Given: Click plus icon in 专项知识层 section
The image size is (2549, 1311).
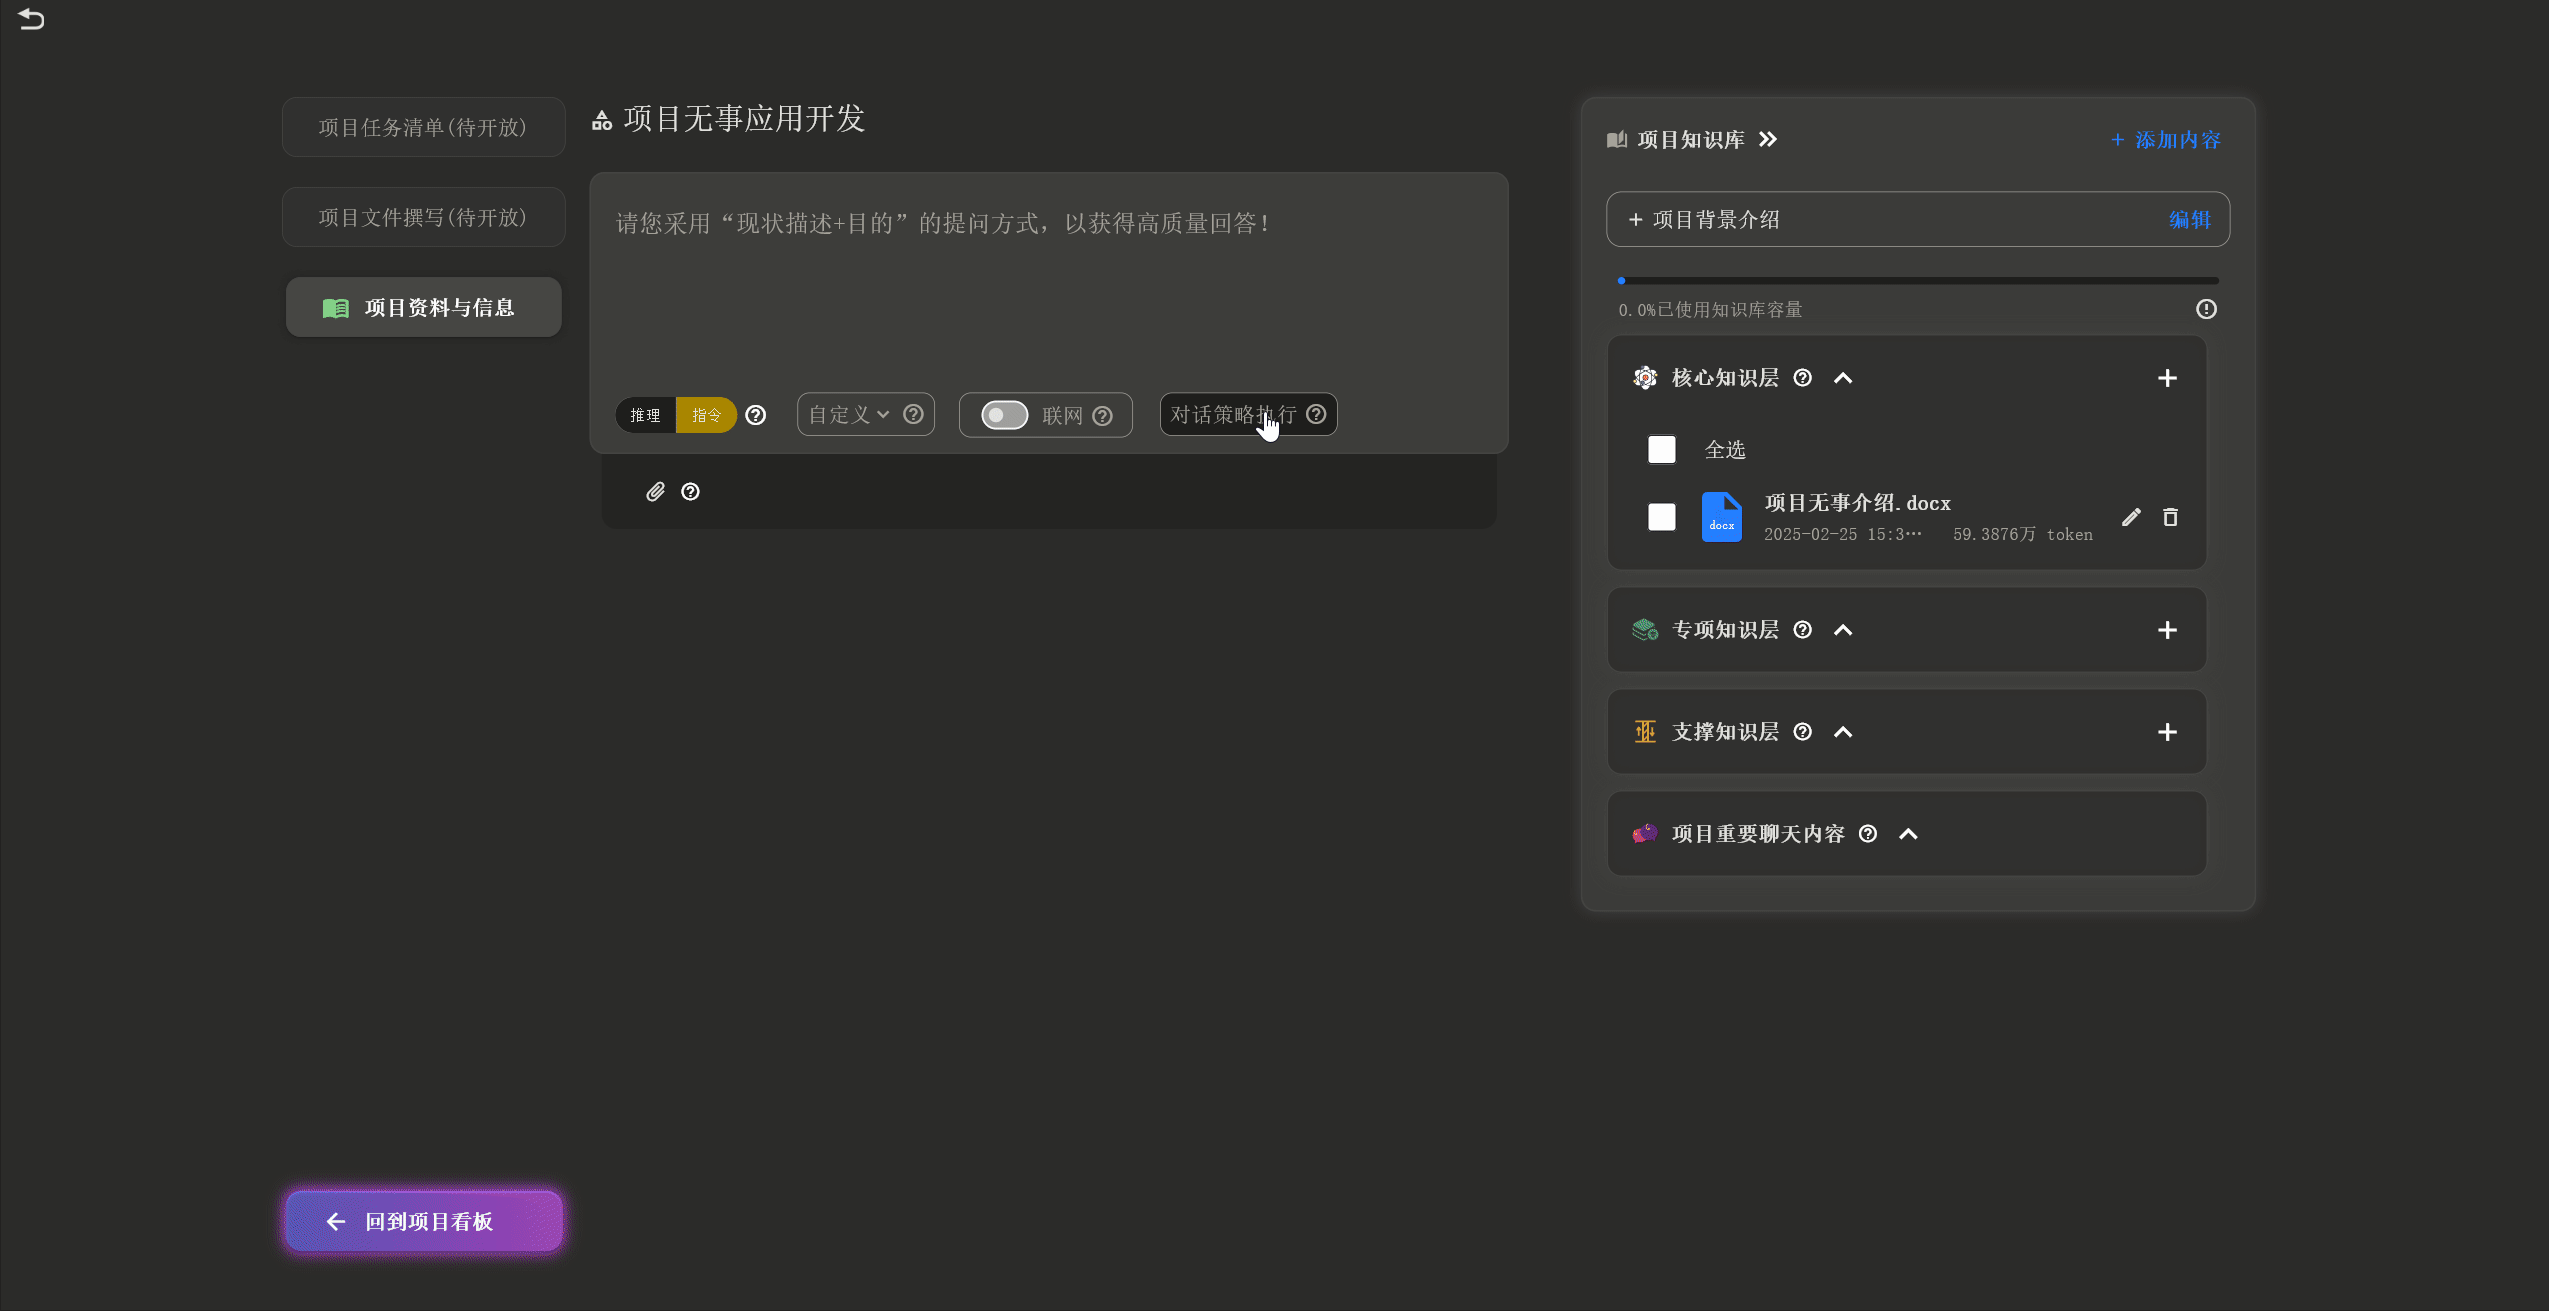Looking at the screenshot, I should 2167,630.
